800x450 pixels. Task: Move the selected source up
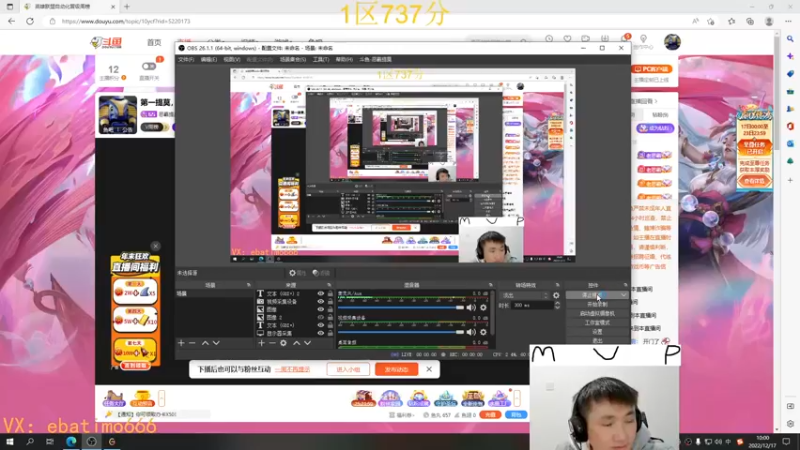coord(296,343)
